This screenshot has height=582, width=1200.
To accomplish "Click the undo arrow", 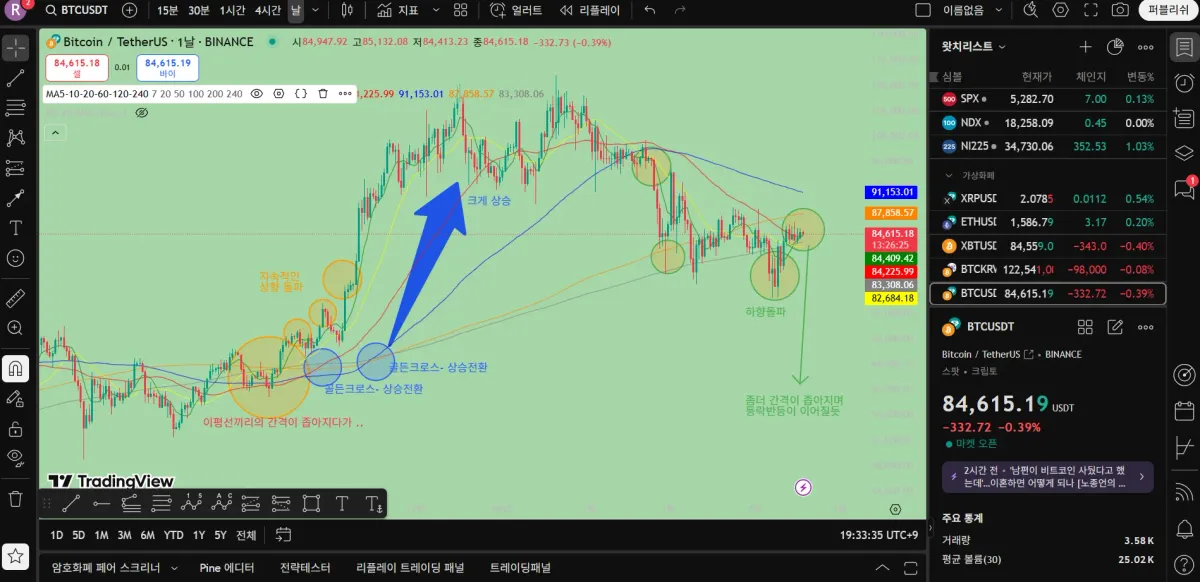I will (650, 10).
